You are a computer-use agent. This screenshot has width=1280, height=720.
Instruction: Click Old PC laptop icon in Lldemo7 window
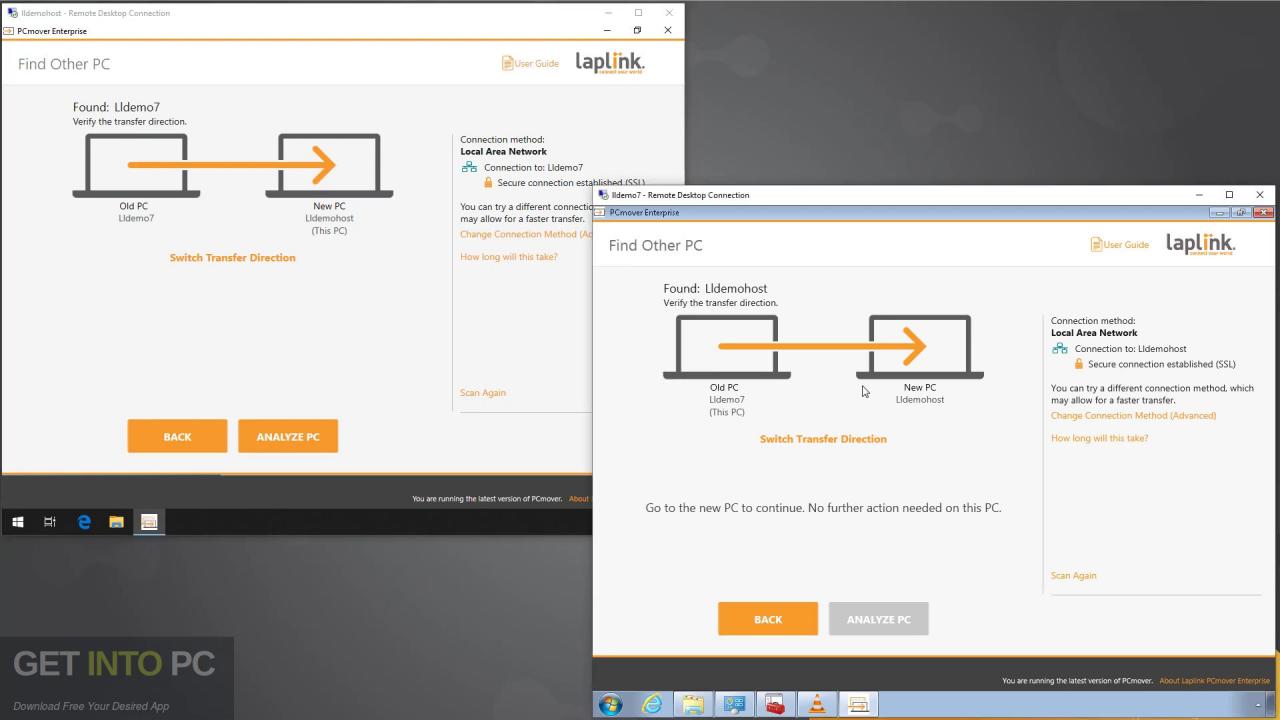727,347
